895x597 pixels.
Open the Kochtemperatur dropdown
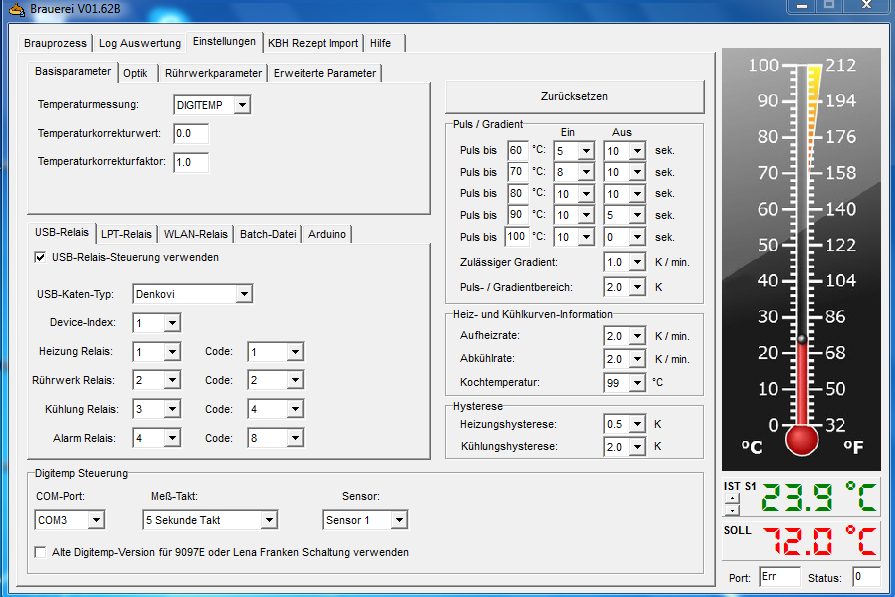tap(639, 383)
